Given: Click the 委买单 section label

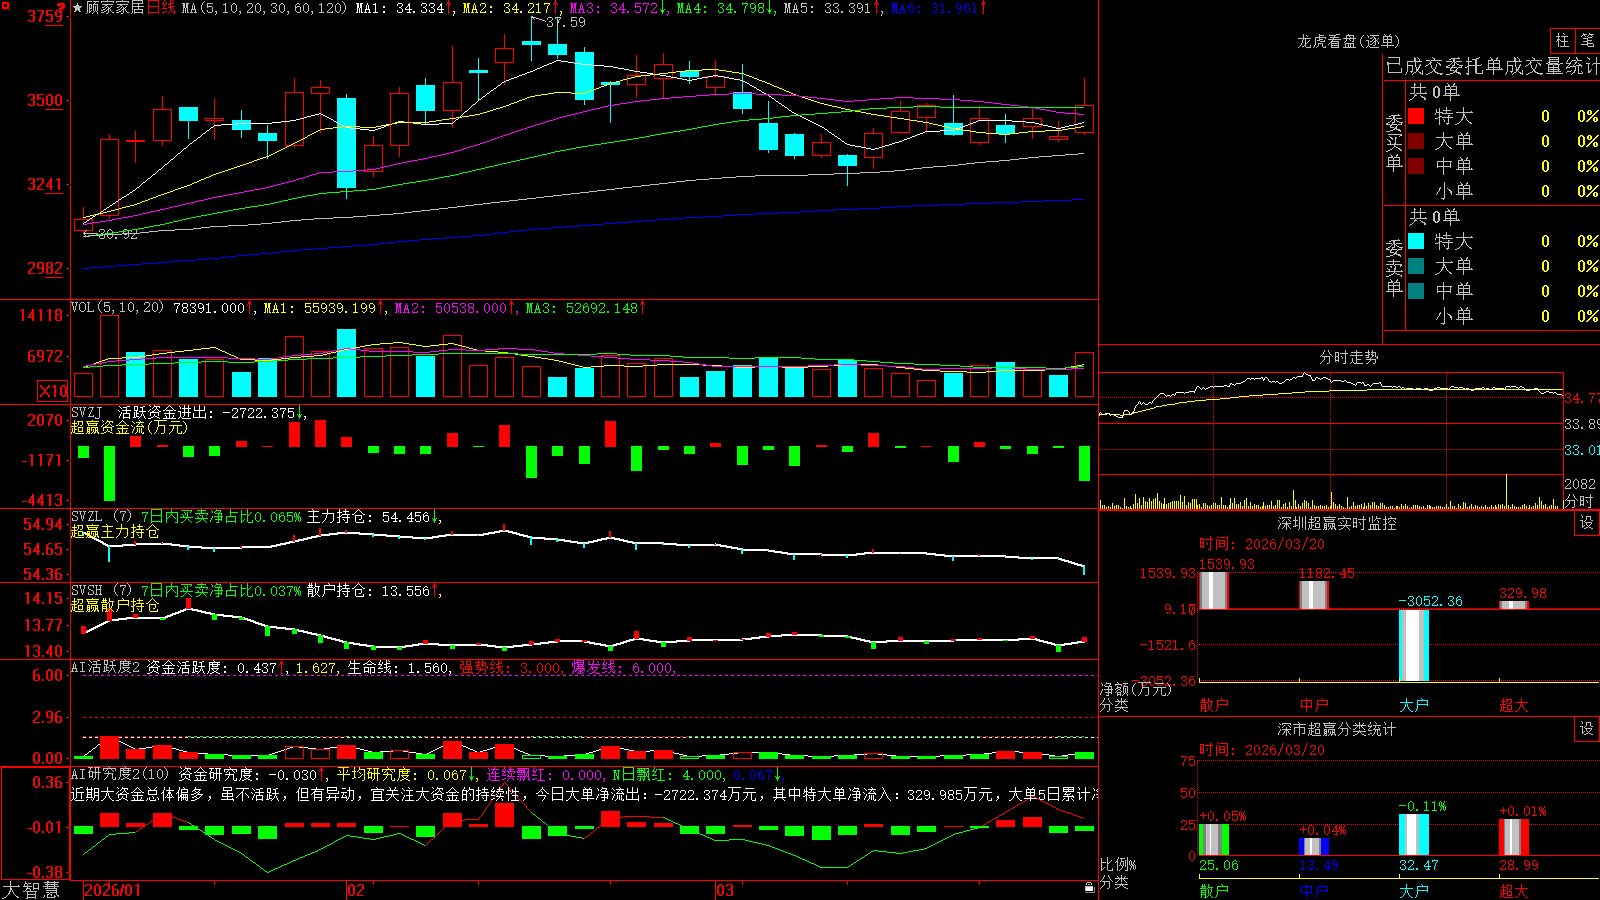Looking at the screenshot, I should point(1394,142).
